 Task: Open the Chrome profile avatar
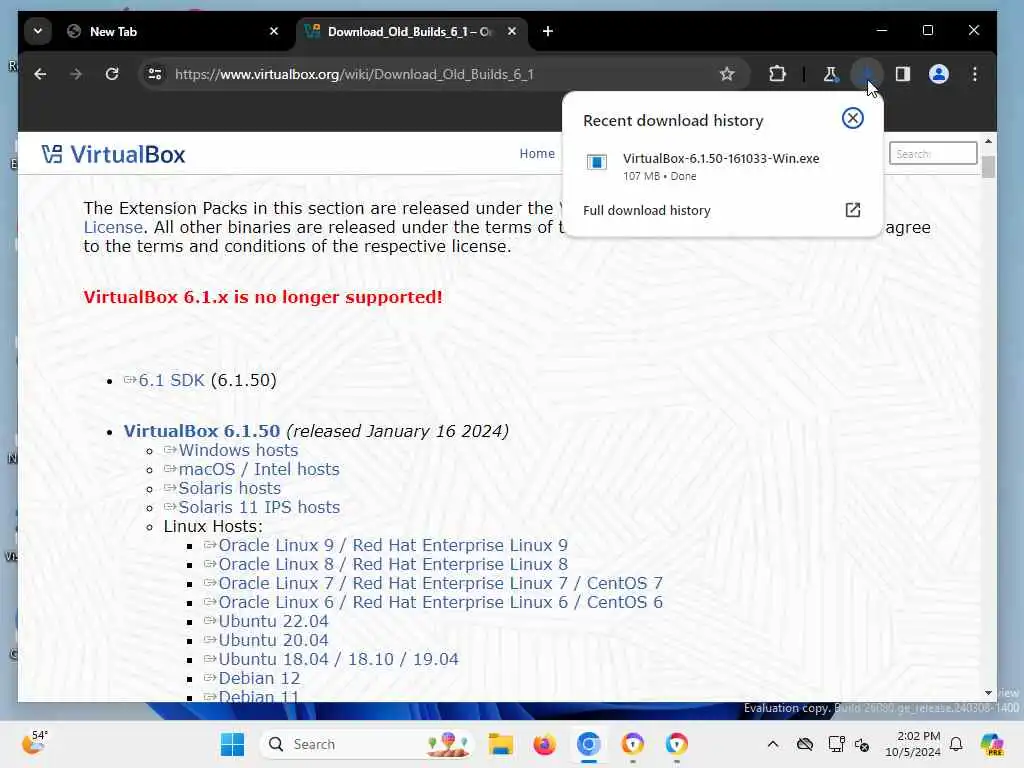(x=938, y=74)
